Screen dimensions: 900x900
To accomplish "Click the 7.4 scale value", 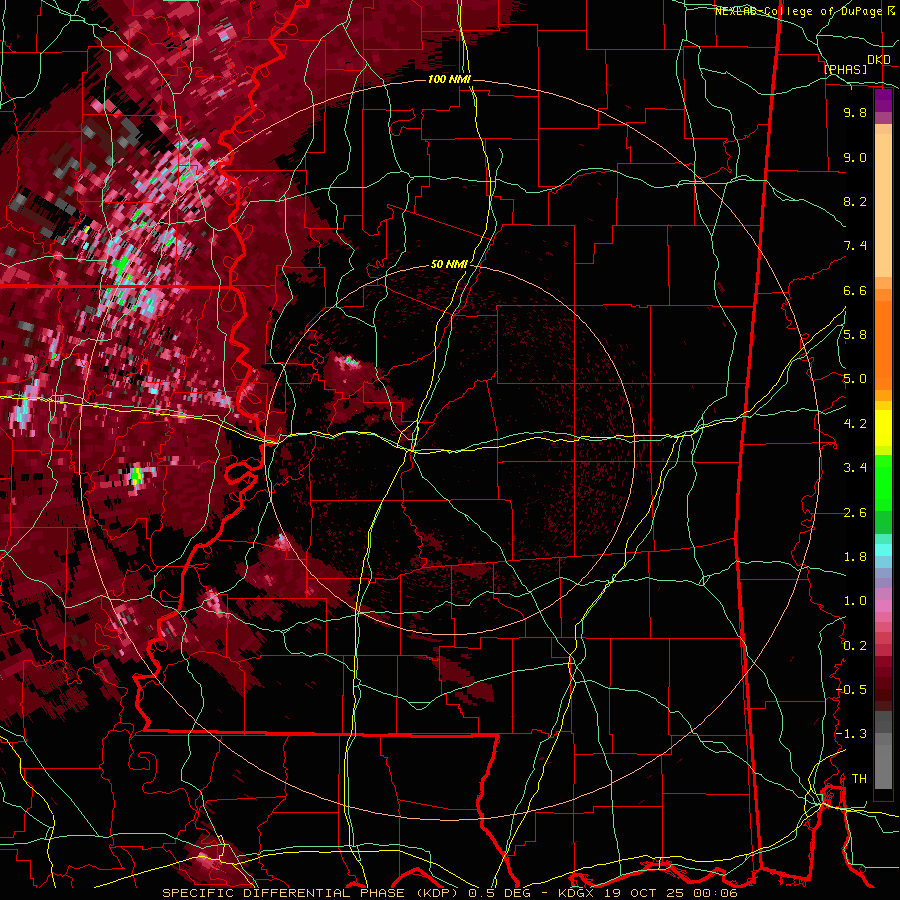I will (855, 246).
